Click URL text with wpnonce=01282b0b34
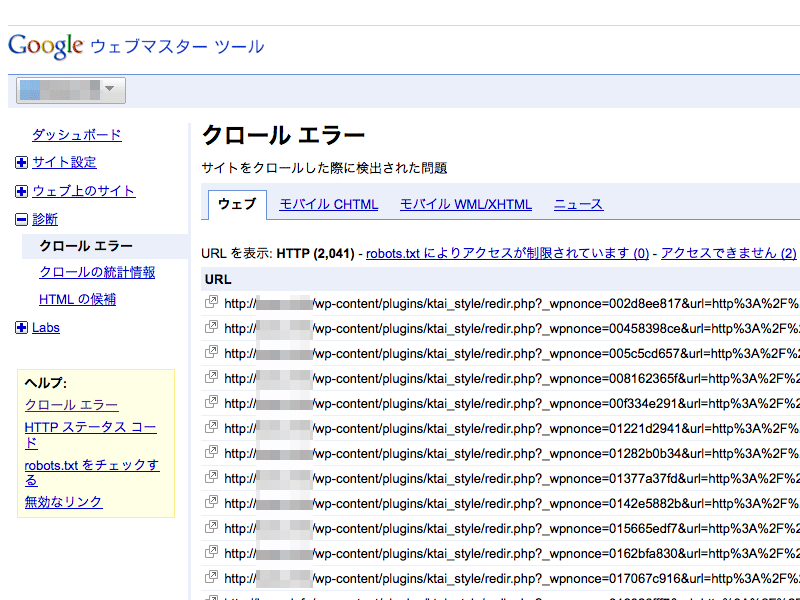This screenshot has width=800, height=600. pyautogui.click(x=512, y=454)
